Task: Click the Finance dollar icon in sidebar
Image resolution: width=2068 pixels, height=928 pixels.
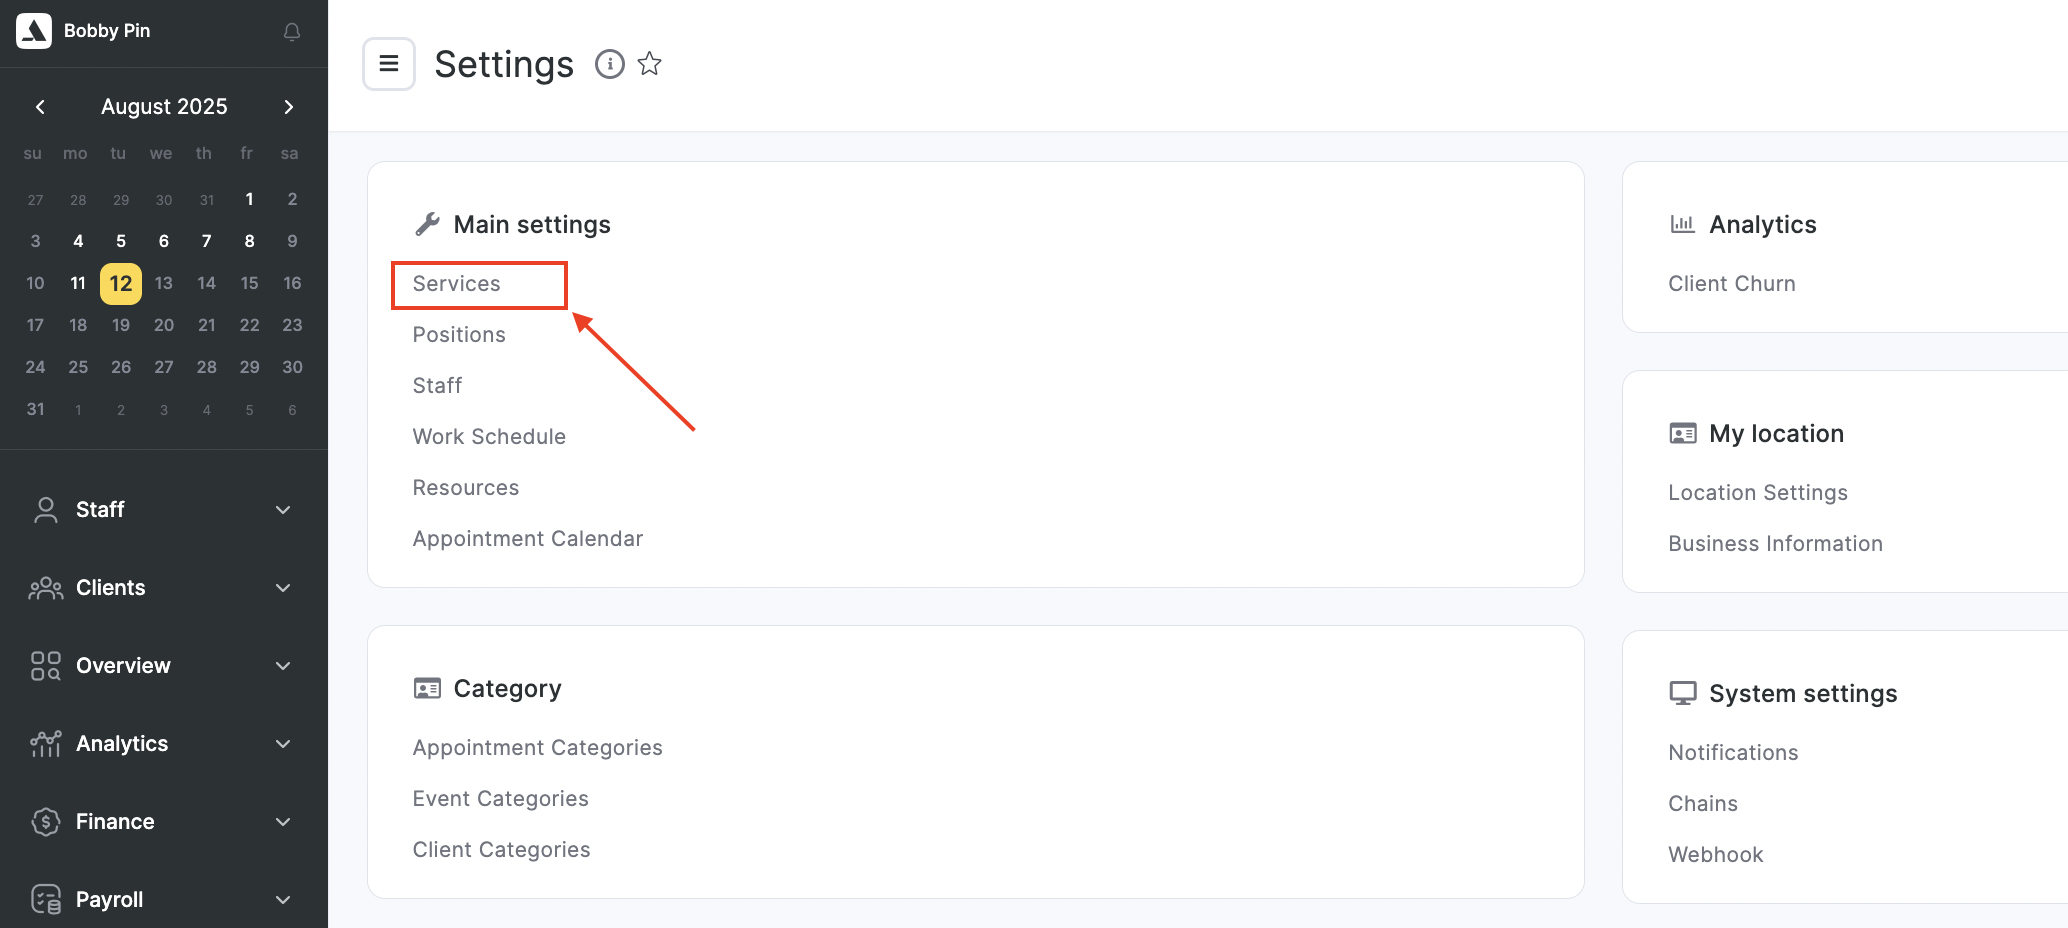Action: [46, 822]
